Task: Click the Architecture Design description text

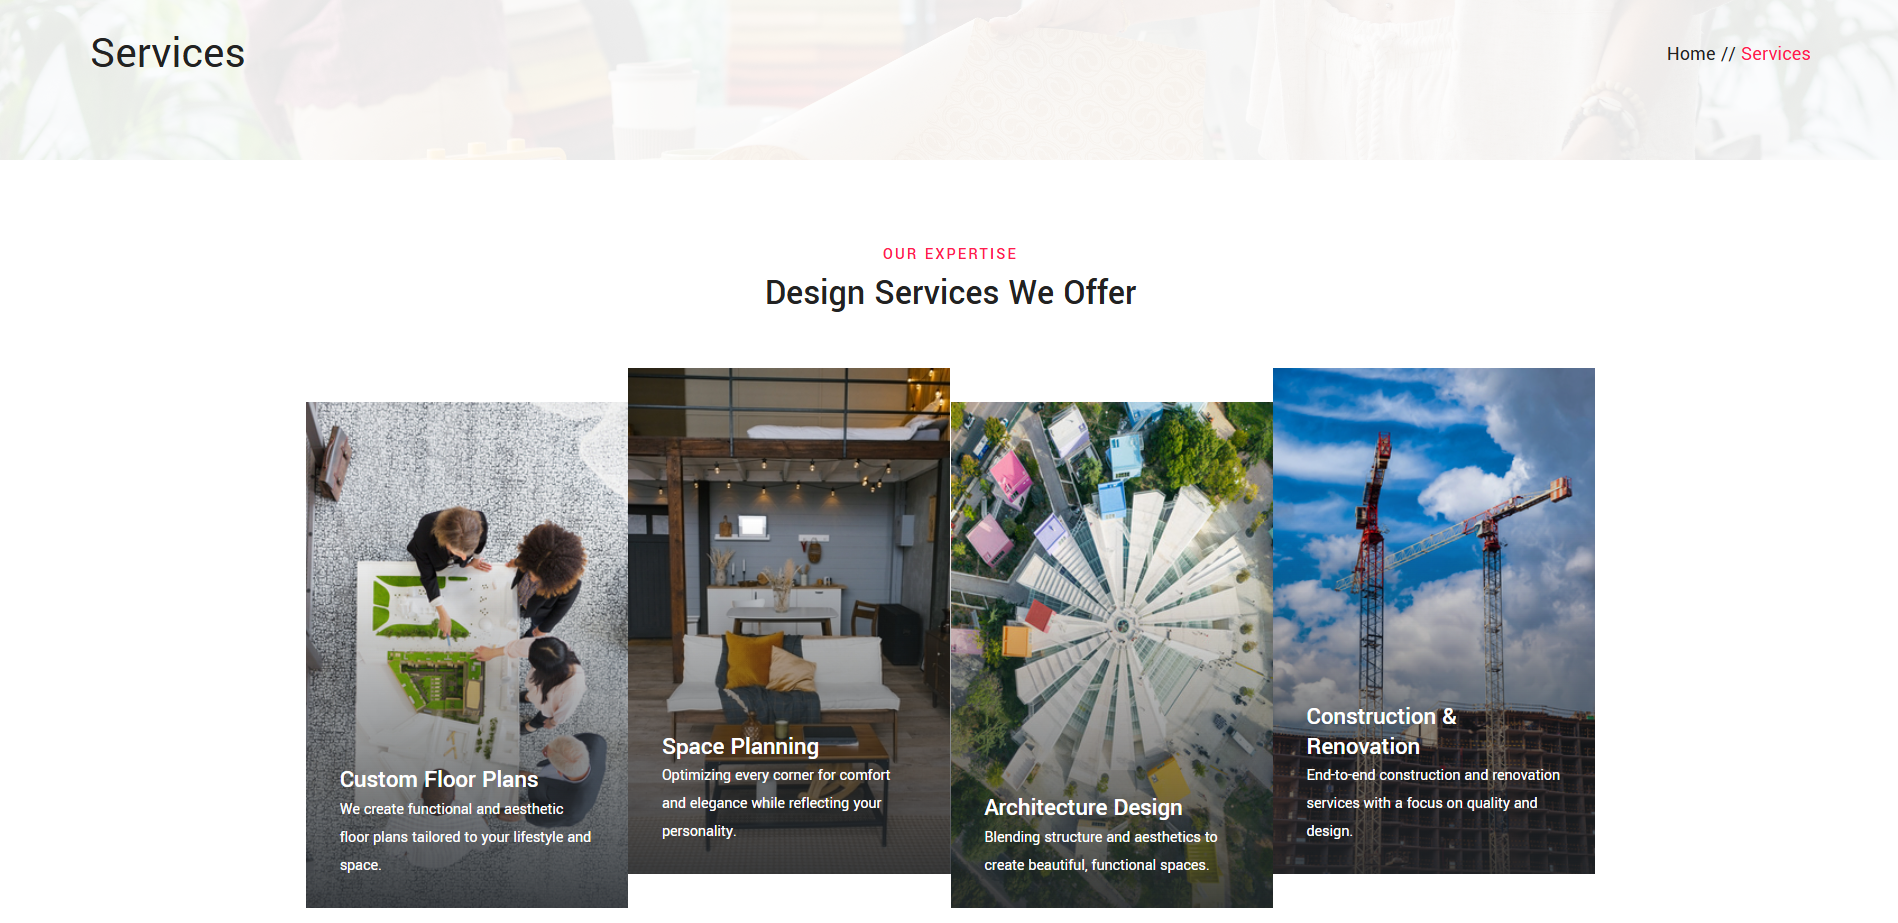Action: 1101,851
